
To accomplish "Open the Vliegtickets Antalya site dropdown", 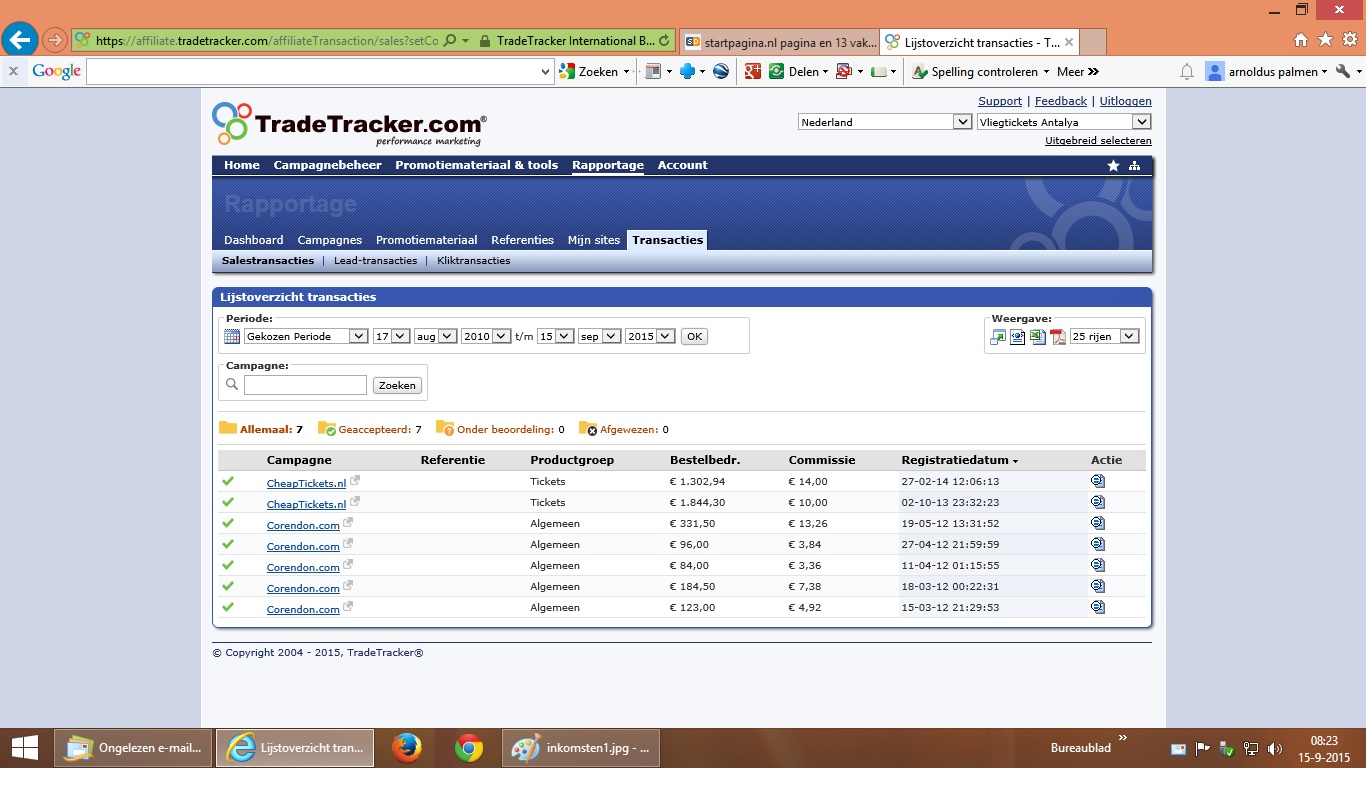I will point(1064,122).
